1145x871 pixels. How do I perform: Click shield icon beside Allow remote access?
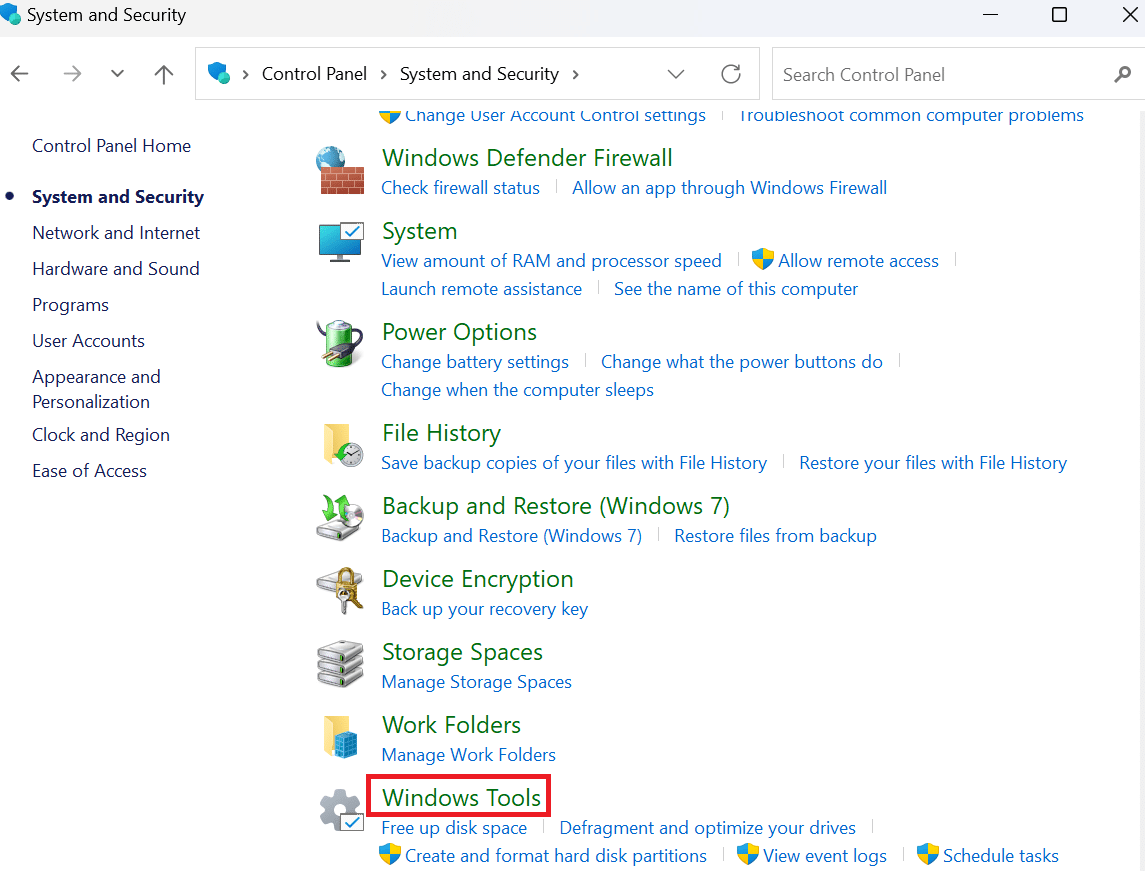pyautogui.click(x=762, y=258)
